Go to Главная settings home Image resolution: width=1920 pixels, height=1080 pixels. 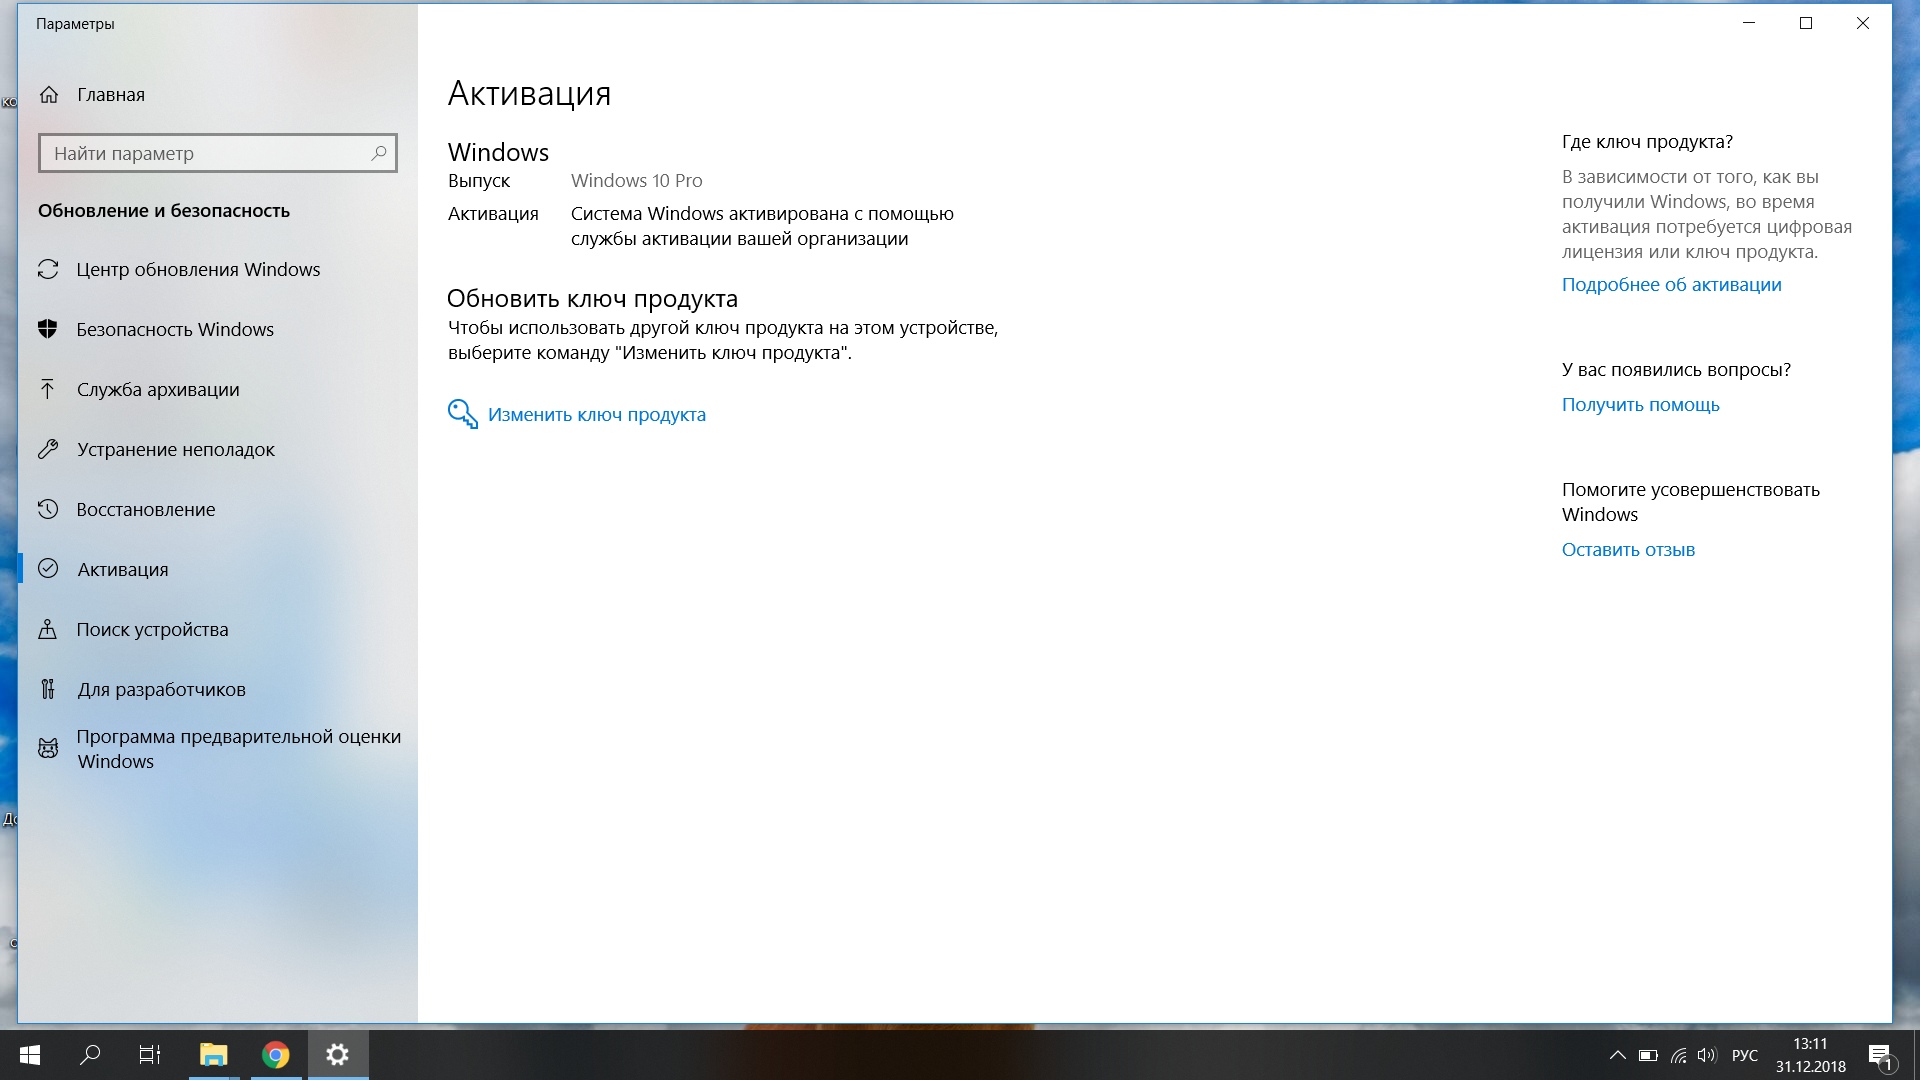[111, 95]
